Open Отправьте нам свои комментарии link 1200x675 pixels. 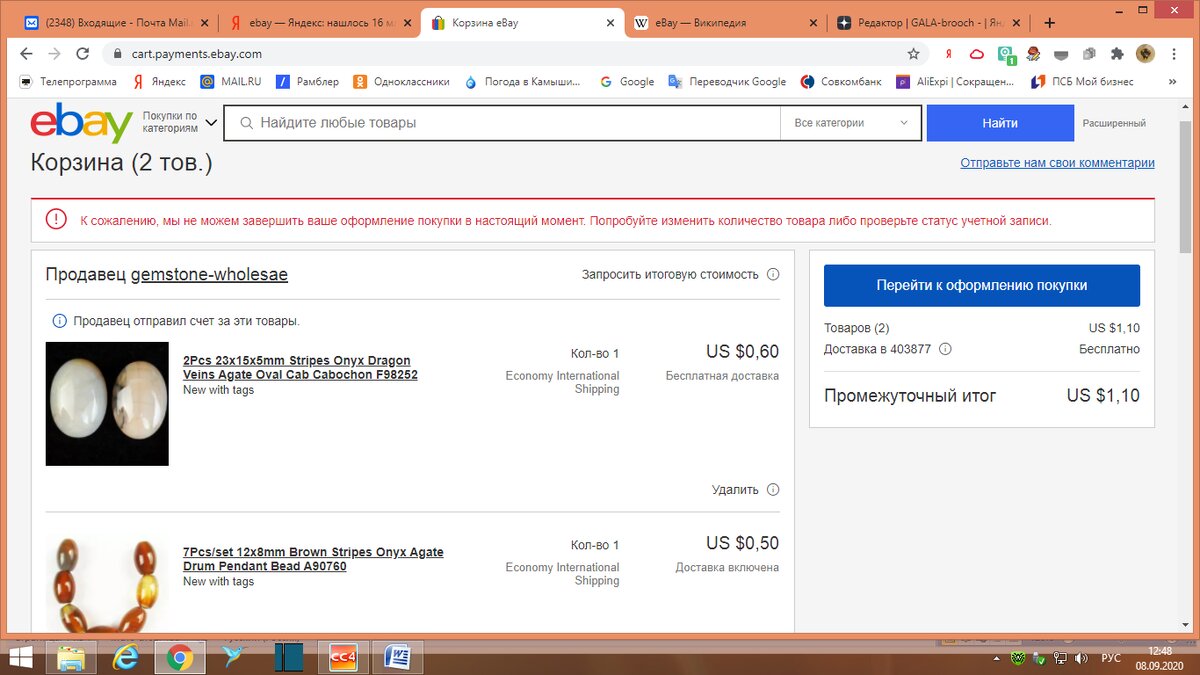tap(1057, 163)
